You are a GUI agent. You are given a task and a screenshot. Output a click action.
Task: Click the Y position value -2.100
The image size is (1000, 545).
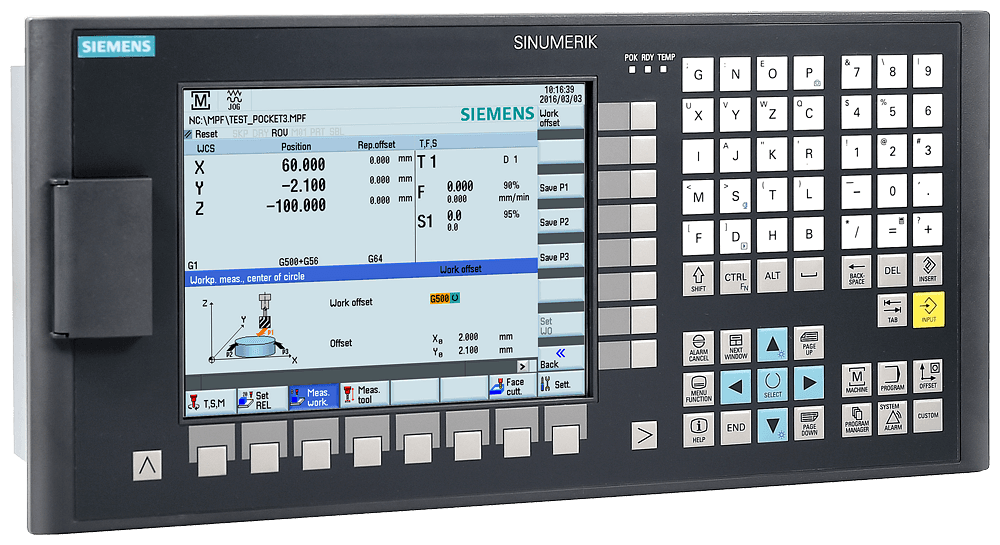point(304,185)
